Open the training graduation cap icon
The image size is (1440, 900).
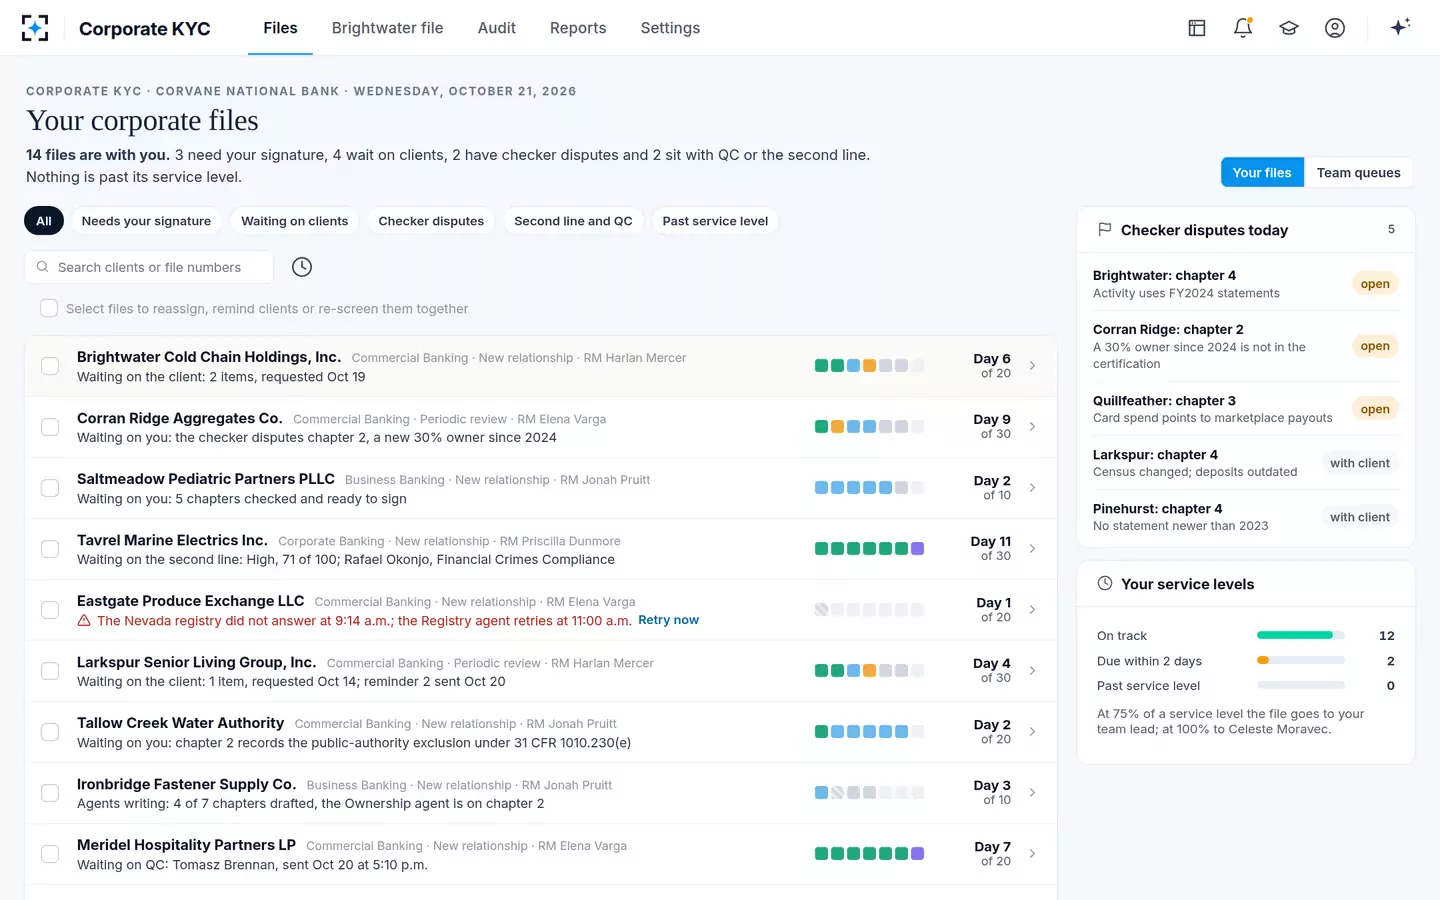(1289, 28)
